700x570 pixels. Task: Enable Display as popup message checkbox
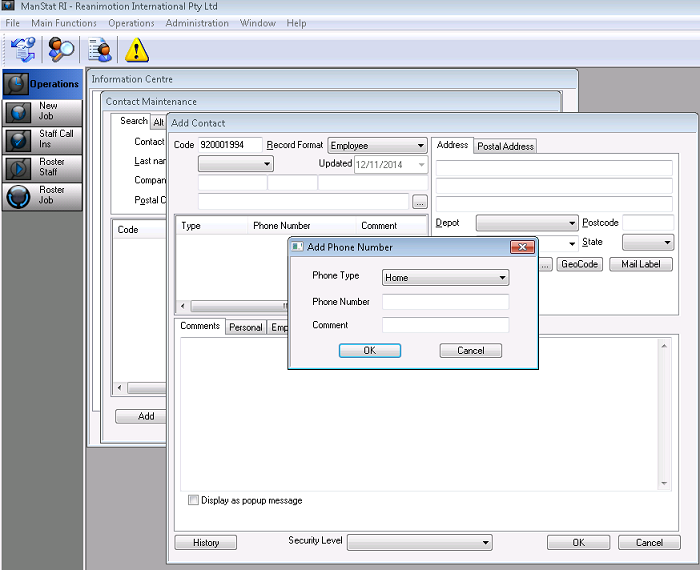click(193, 500)
